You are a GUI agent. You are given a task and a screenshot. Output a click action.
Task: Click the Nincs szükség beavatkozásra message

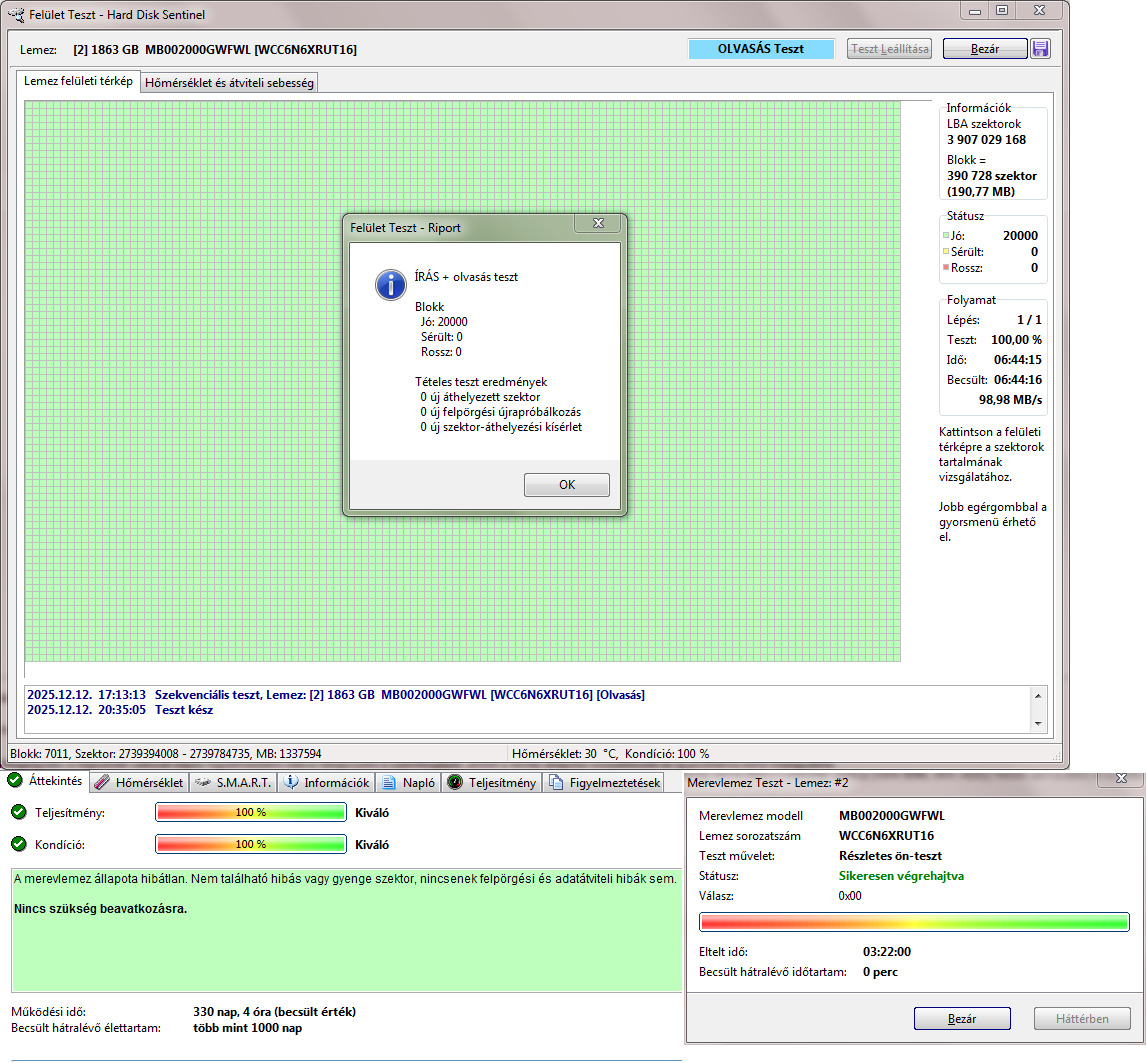coord(100,909)
